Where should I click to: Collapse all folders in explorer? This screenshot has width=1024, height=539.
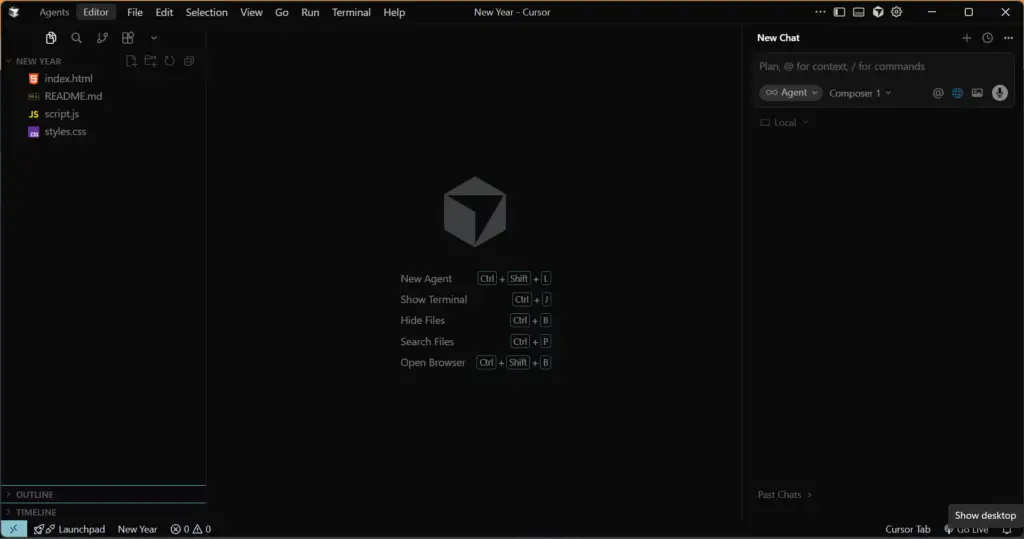coord(188,61)
